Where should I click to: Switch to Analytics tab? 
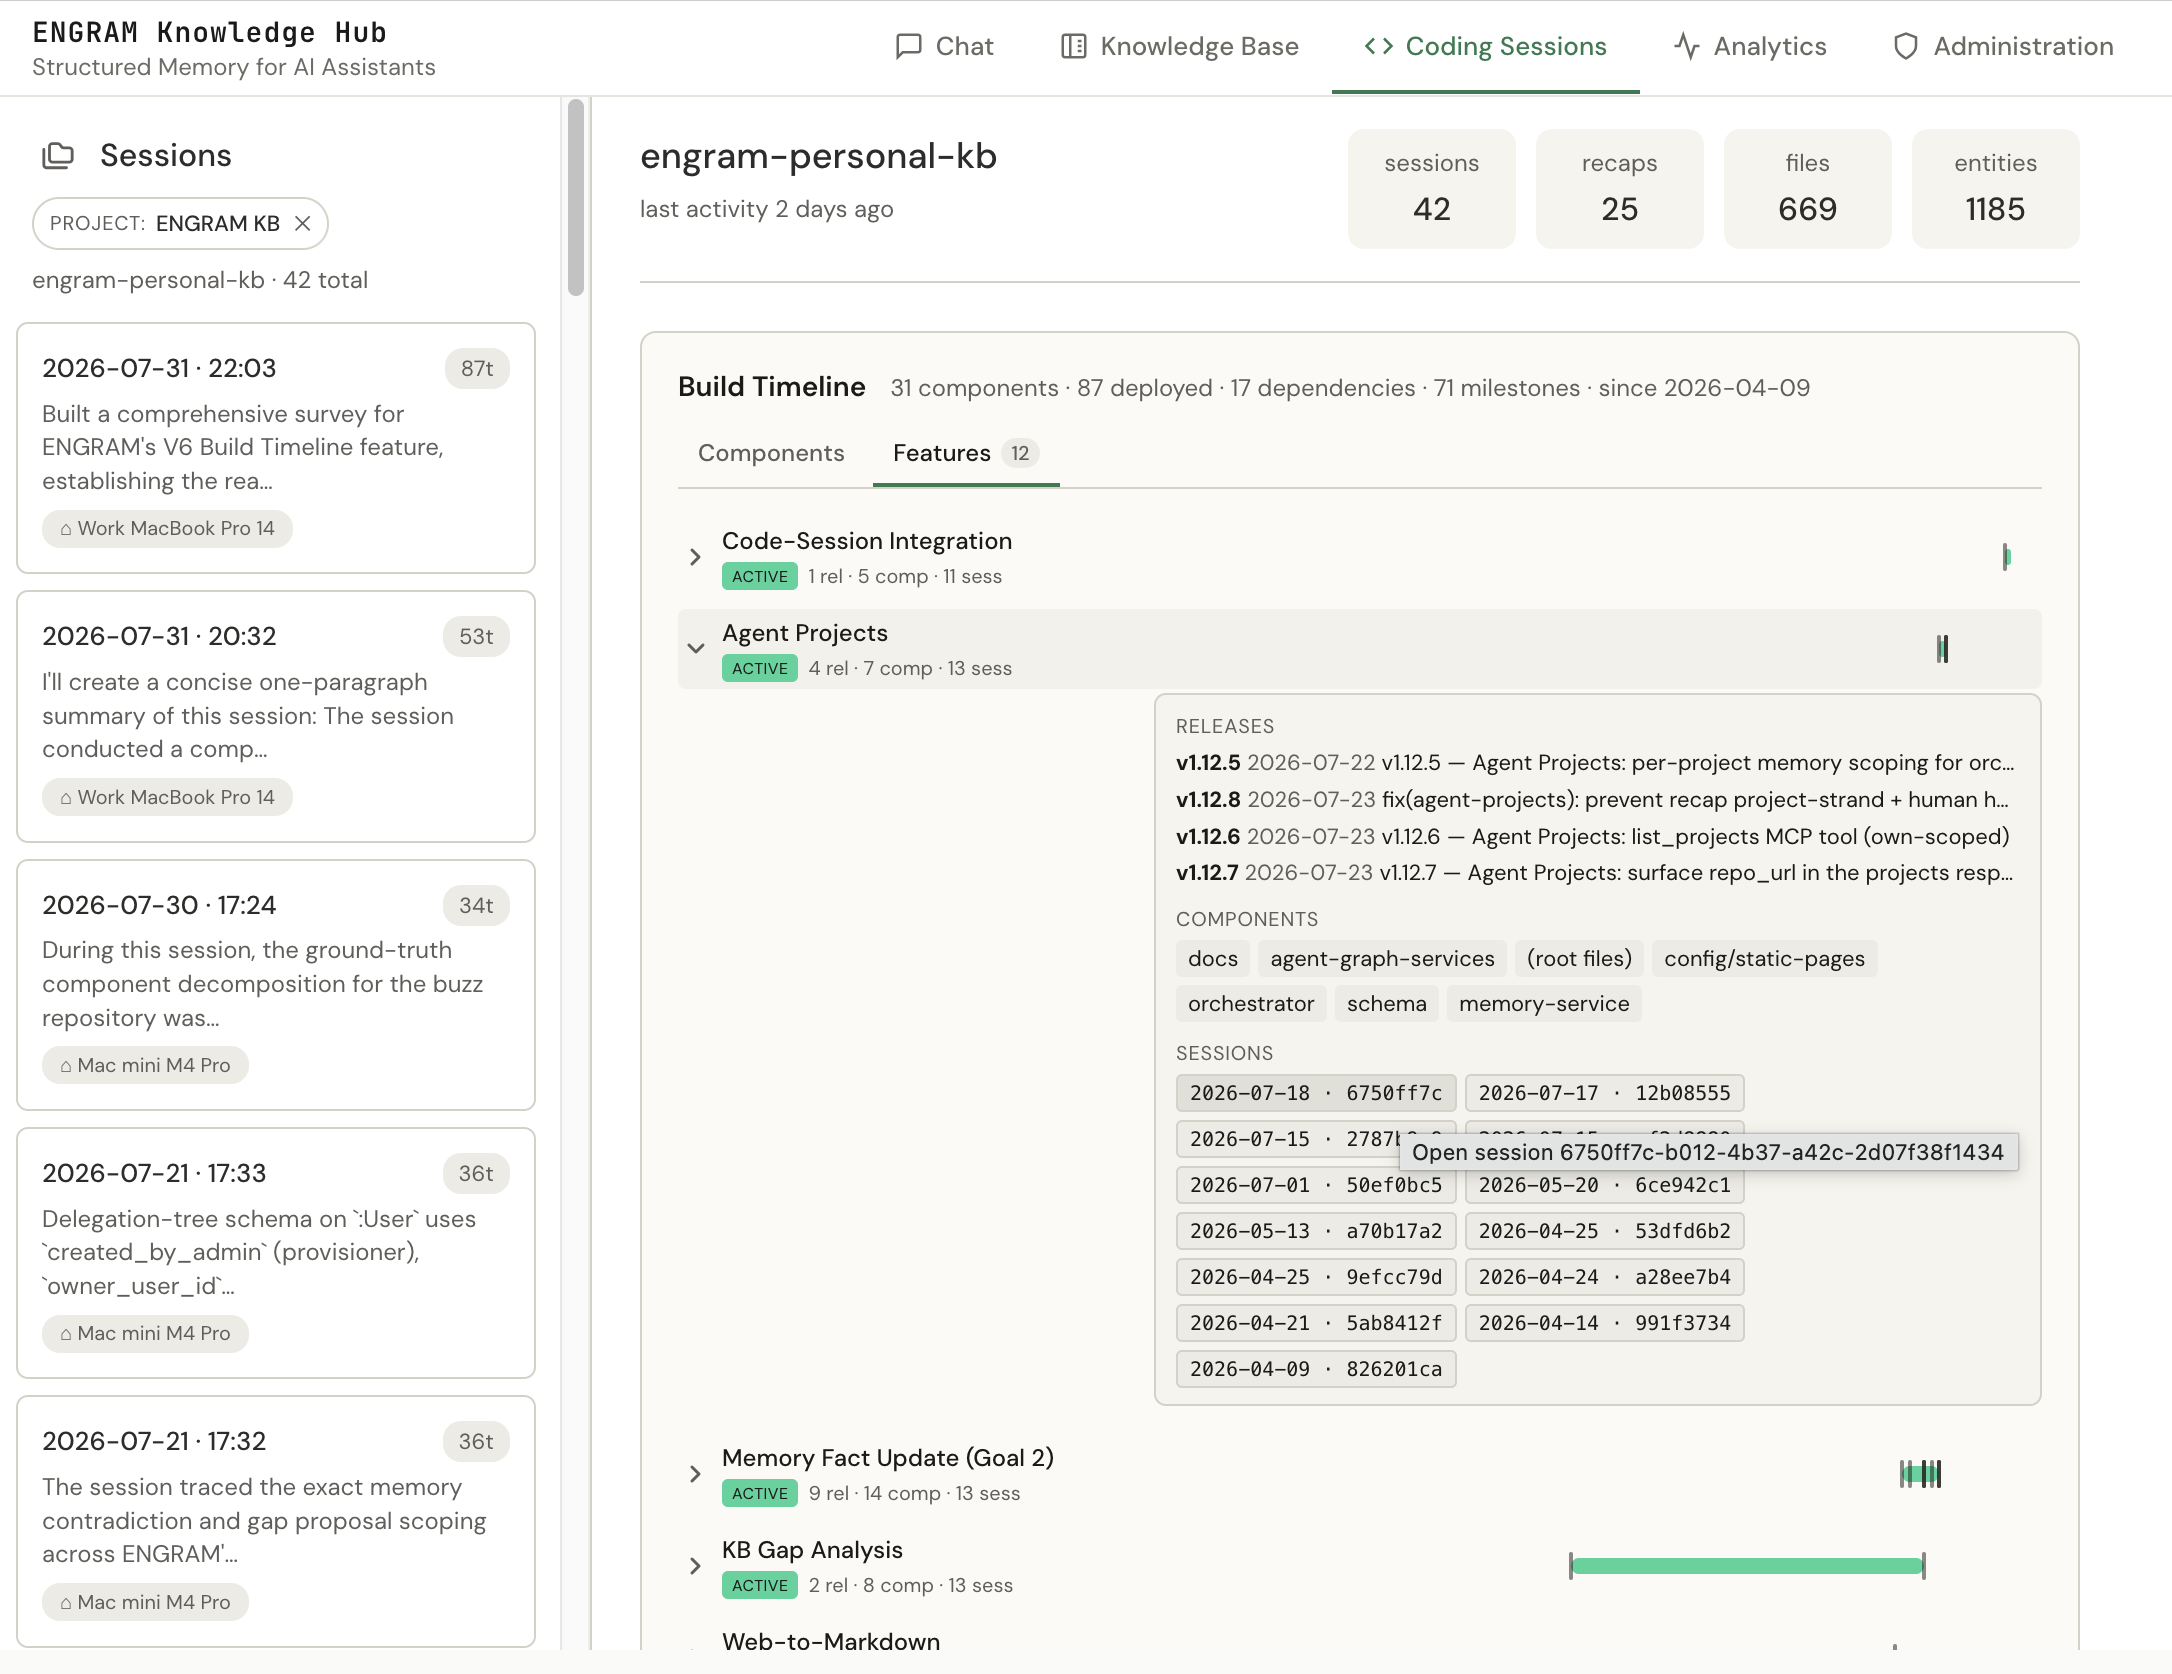[1750, 46]
